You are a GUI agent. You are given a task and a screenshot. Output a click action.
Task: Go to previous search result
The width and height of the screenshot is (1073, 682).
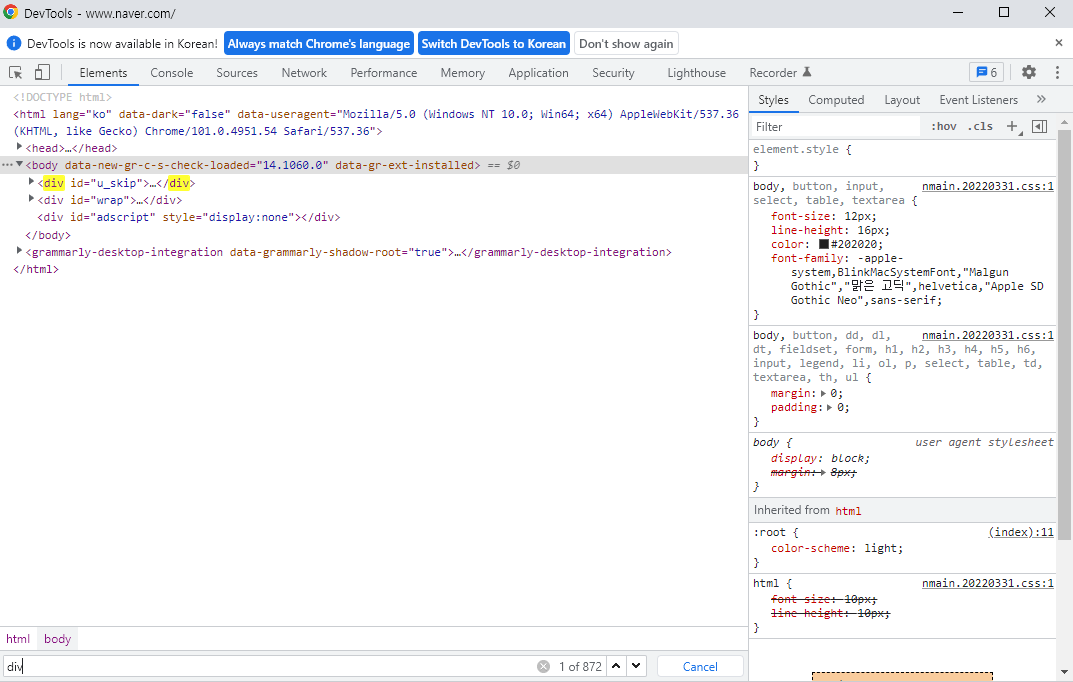coord(616,666)
